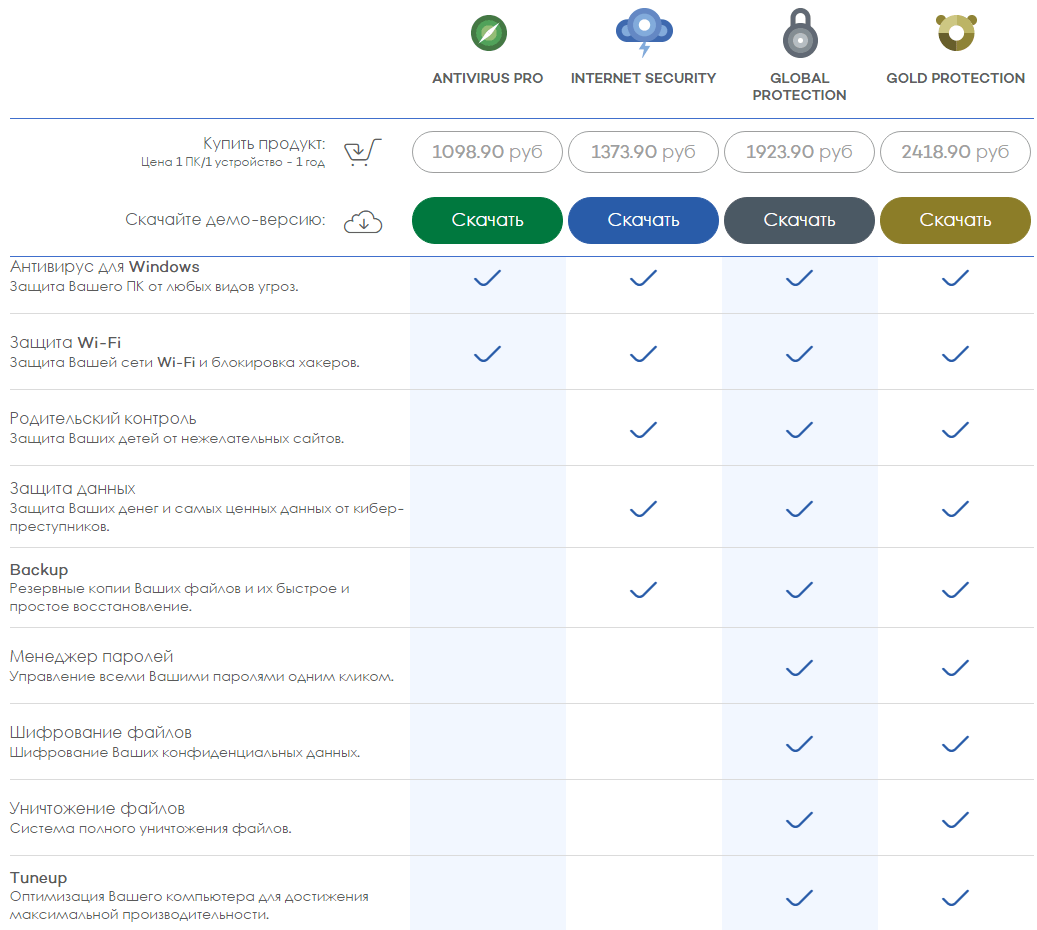Click the shopping cart icon

(362, 152)
